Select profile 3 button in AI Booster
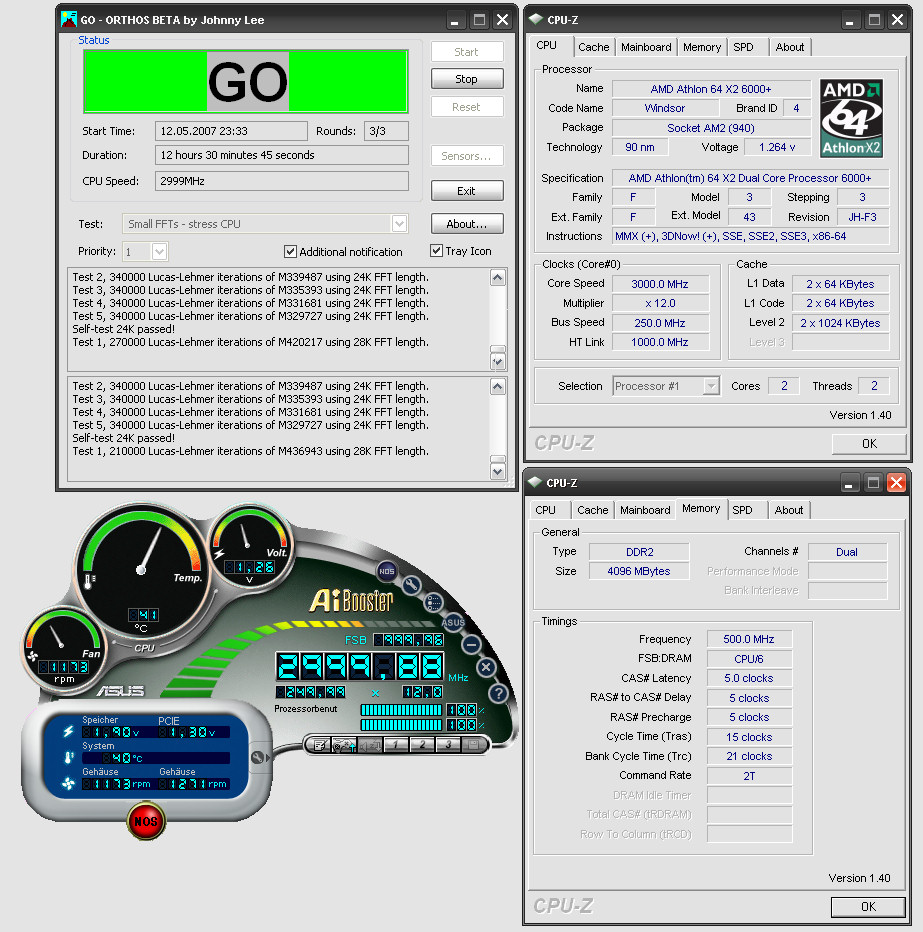The height and width of the screenshot is (932, 923). tap(448, 744)
